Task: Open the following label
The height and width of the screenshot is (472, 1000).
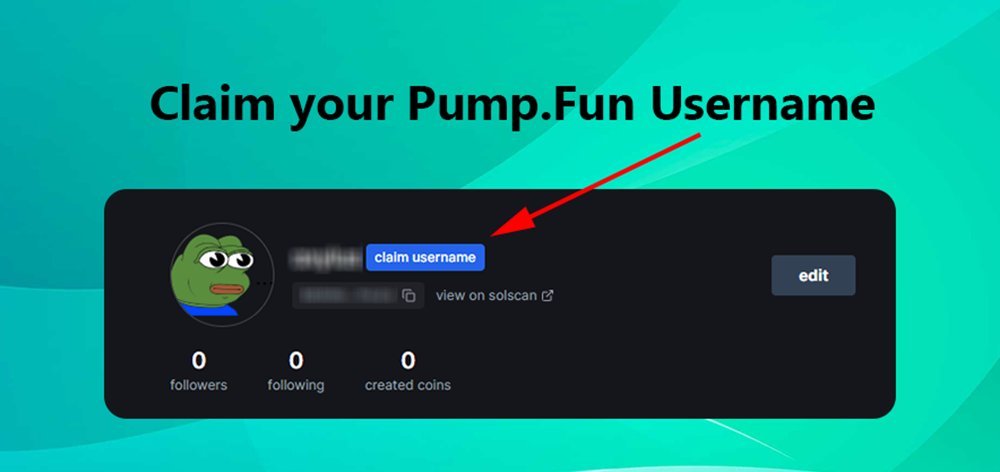Action: pos(295,386)
